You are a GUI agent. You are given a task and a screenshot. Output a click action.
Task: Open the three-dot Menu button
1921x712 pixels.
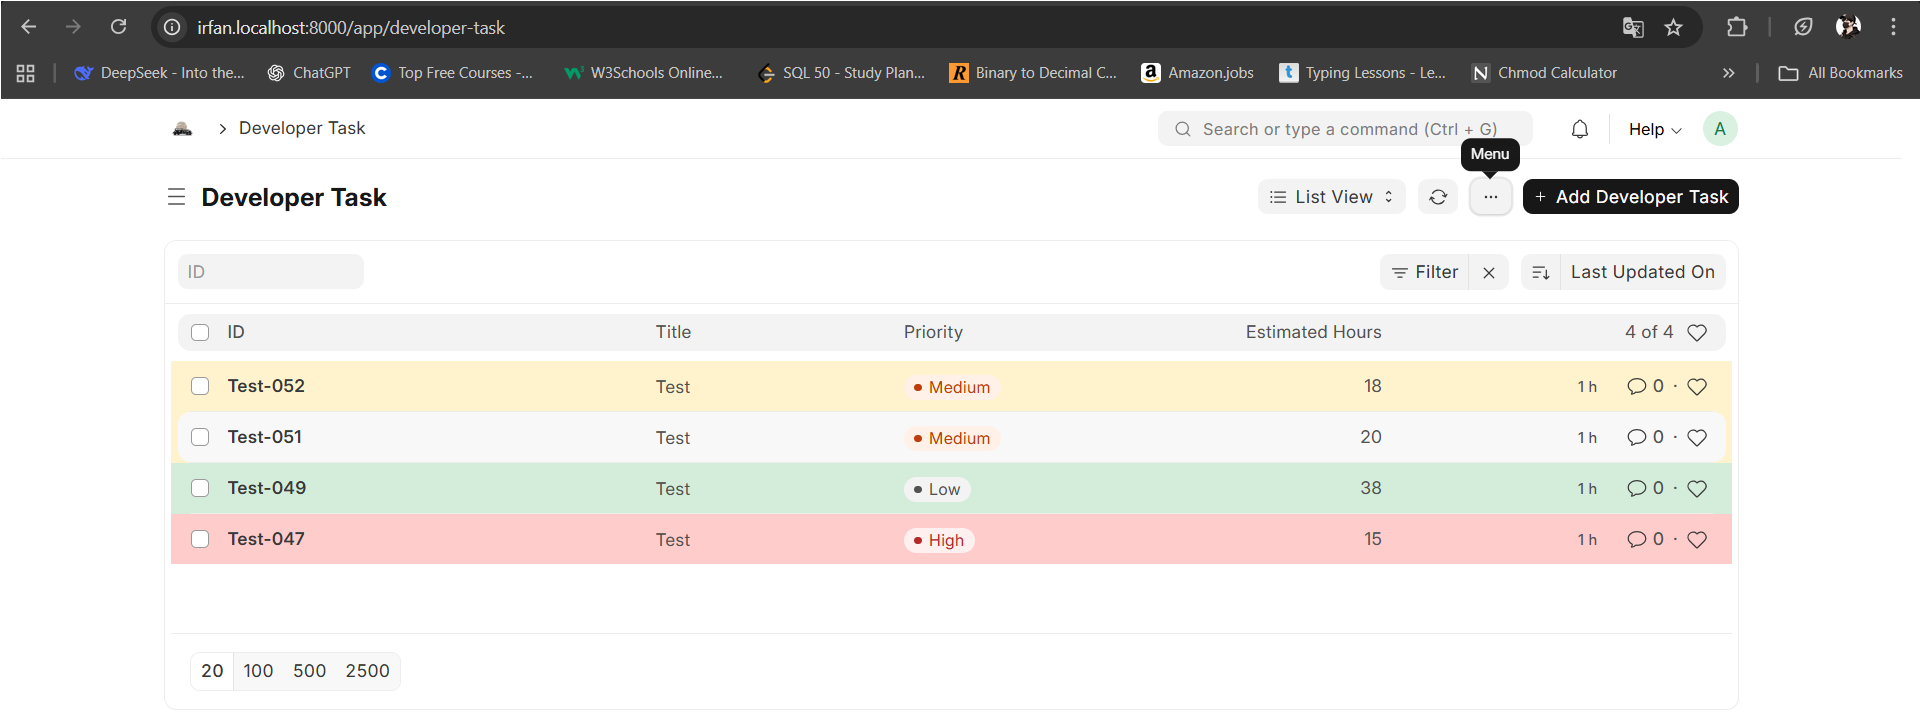1490,197
